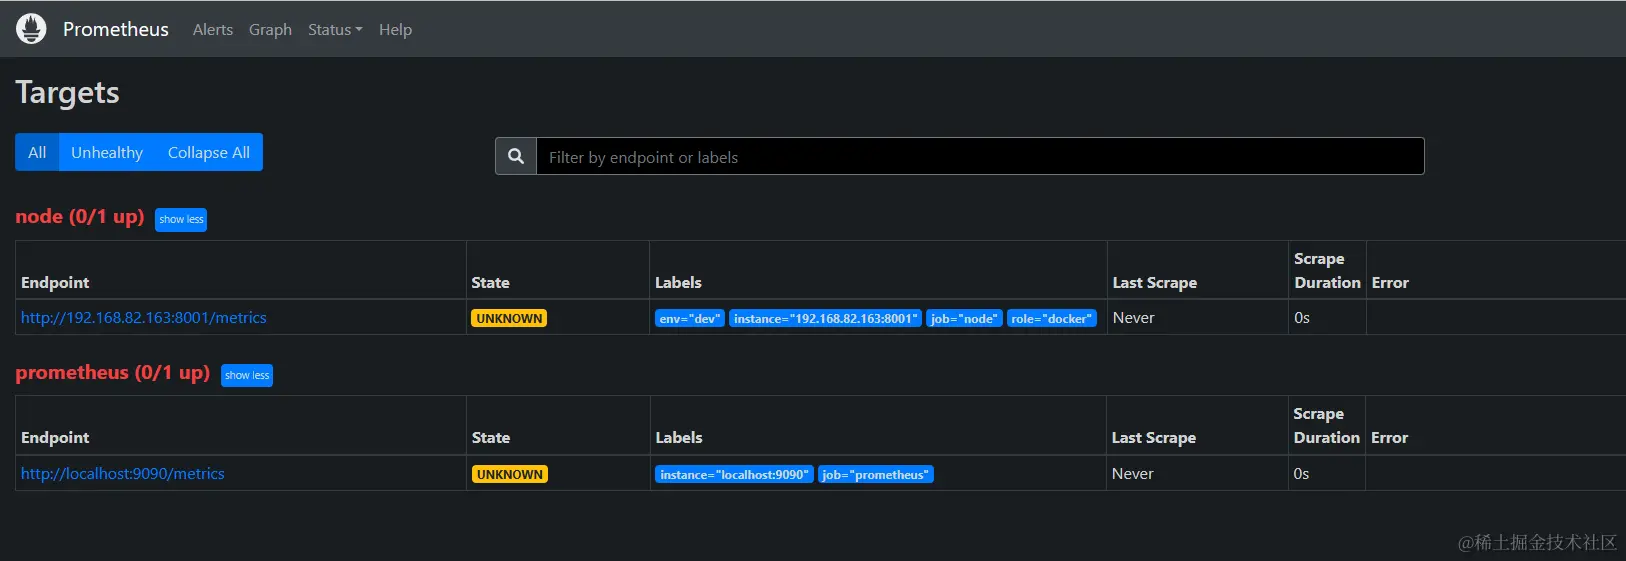Click Last Scrape header in node table

(x=1155, y=282)
